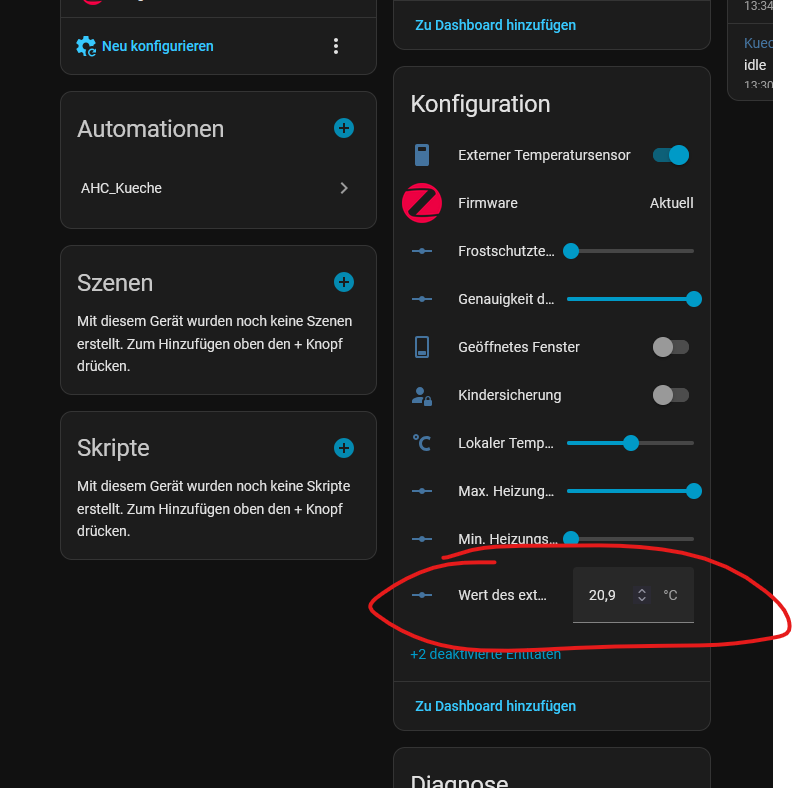Enable the Geöffnetes Fenster toggle
The width and height of the screenshot is (794, 788).
pos(671,347)
